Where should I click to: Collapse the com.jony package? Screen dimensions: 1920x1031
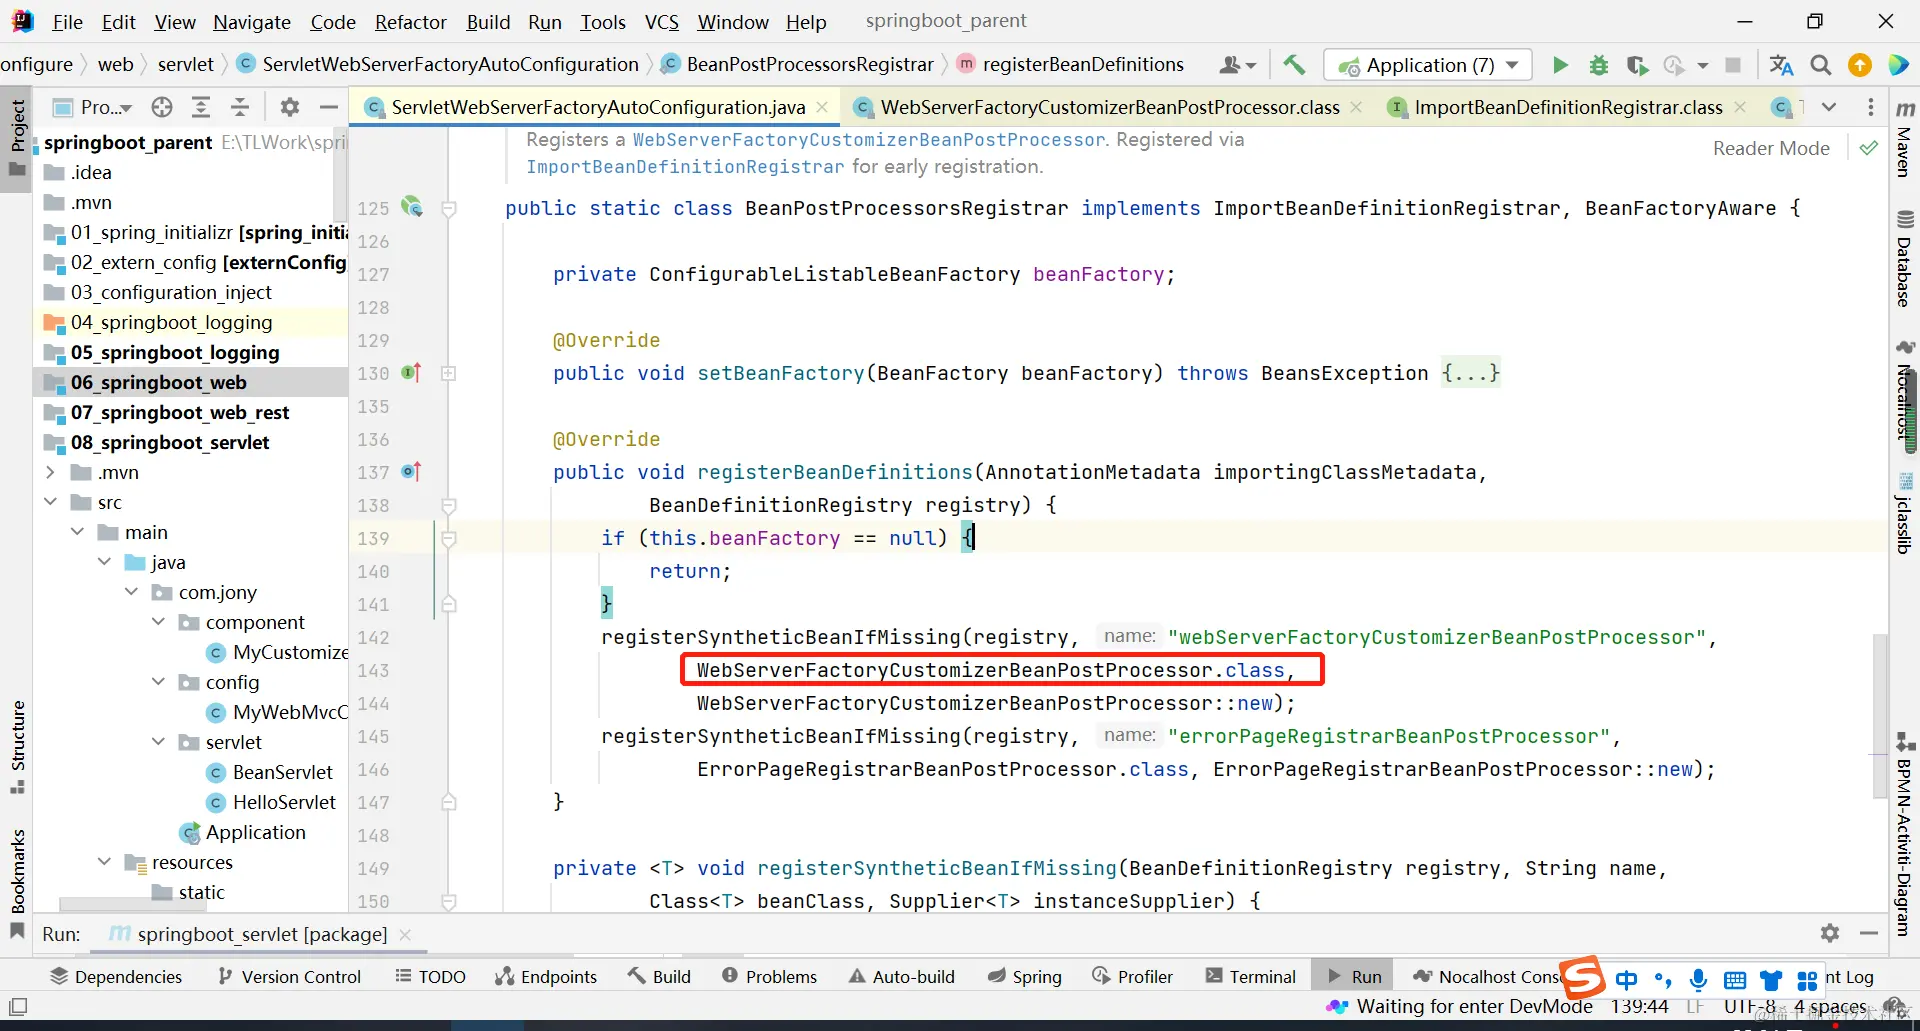click(131, 592)
